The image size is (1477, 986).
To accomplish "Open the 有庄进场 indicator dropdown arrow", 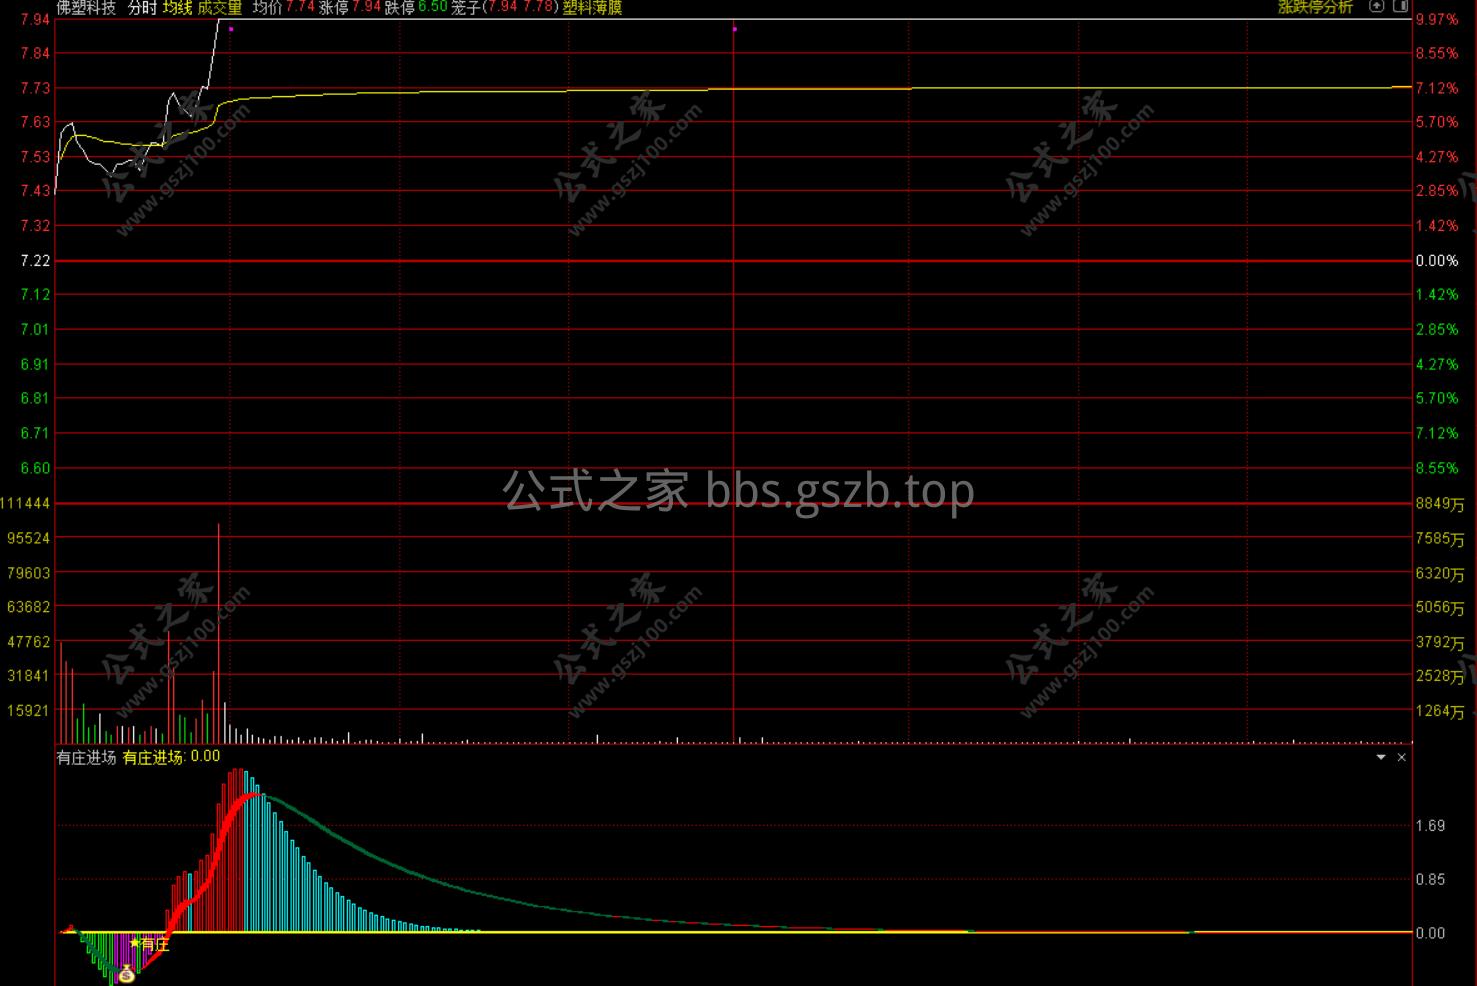I will pos(1381,757).
